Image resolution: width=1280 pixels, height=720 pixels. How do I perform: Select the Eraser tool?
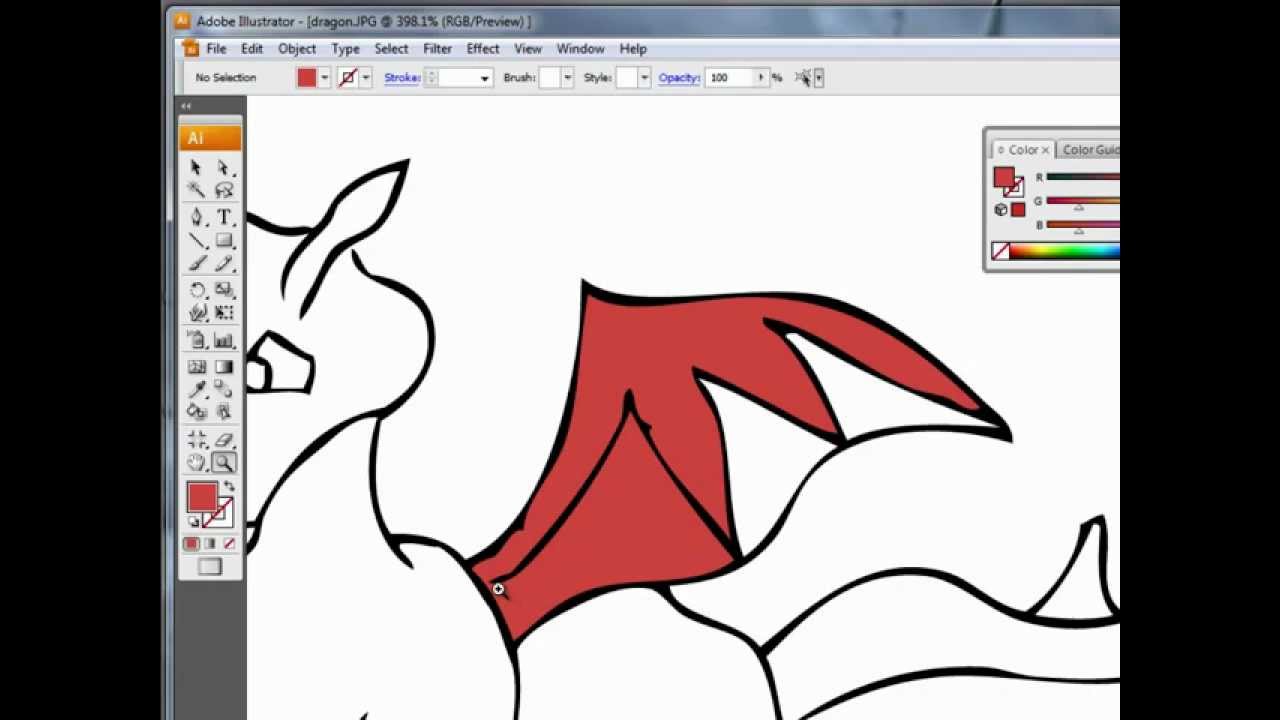[223, 439]
